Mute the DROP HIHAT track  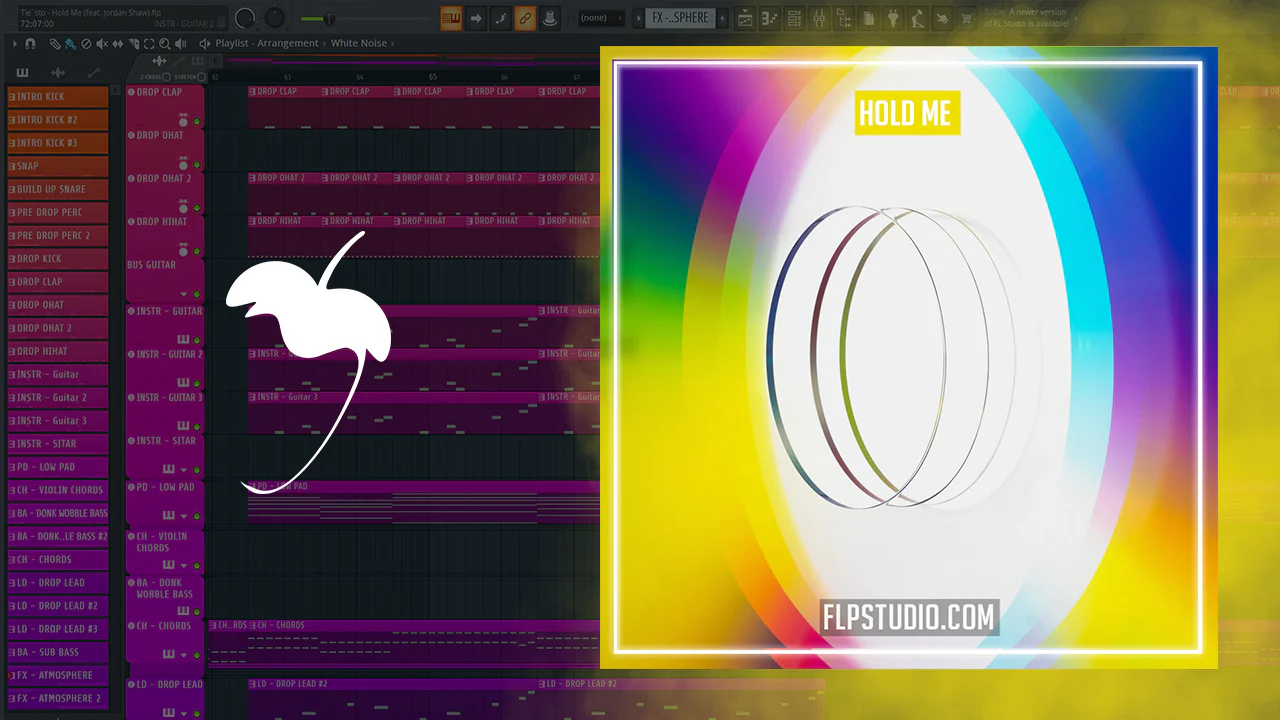197,252
